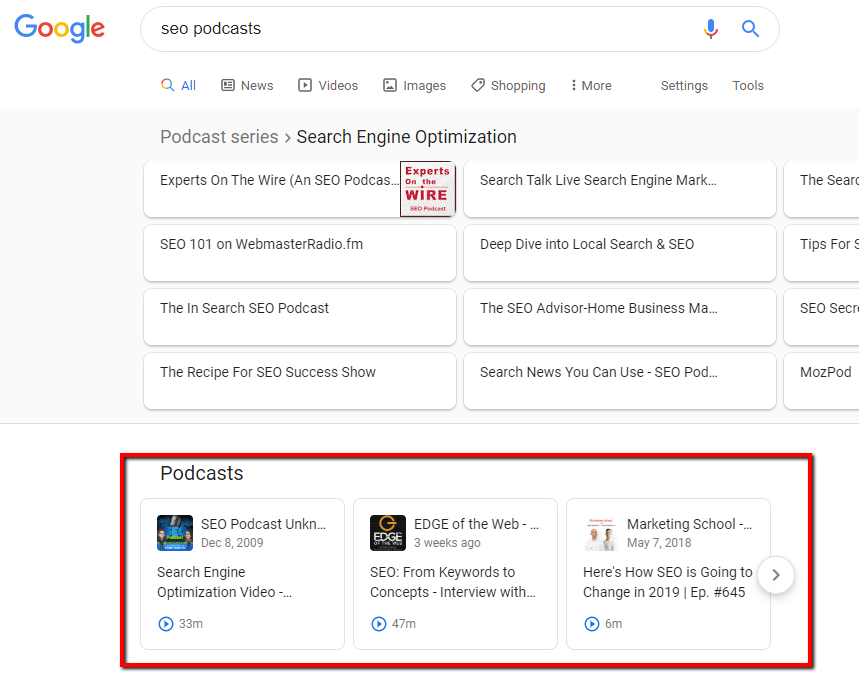The height and width of the screenshot is (678, 859).
Task: Click the Podcasts section heading
Action: [202, 473]
